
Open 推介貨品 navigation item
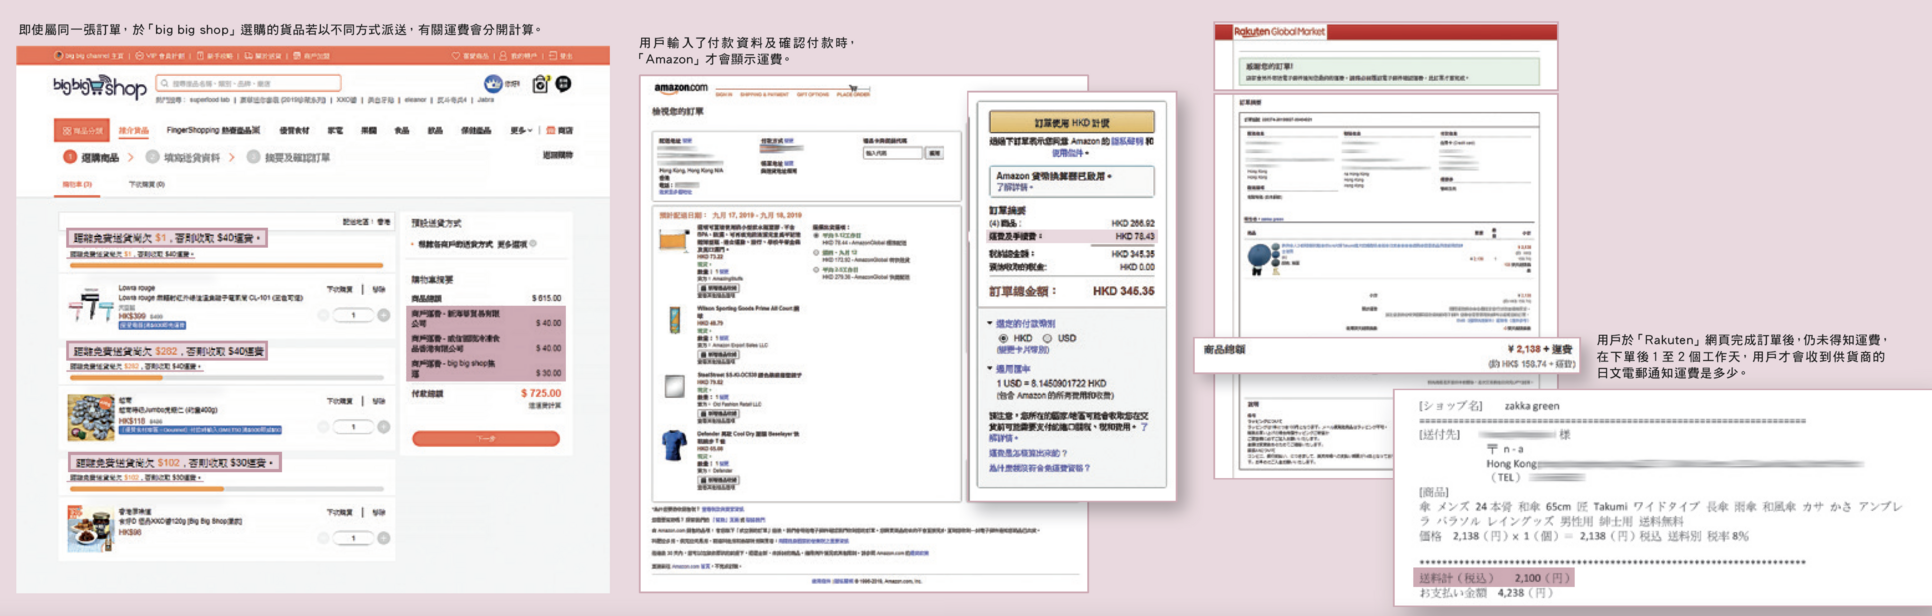134,131
